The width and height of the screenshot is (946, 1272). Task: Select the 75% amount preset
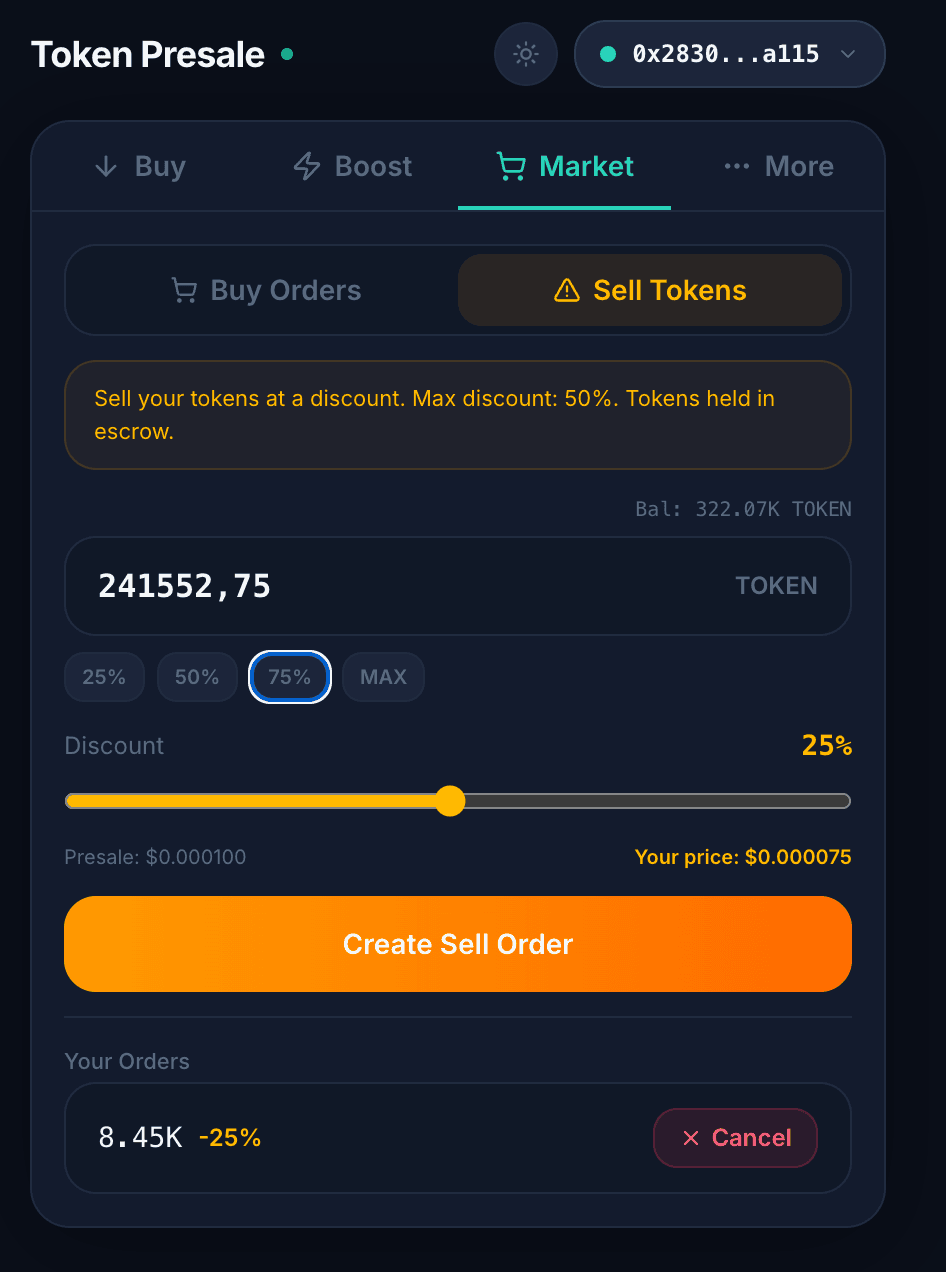pos(289,677)
